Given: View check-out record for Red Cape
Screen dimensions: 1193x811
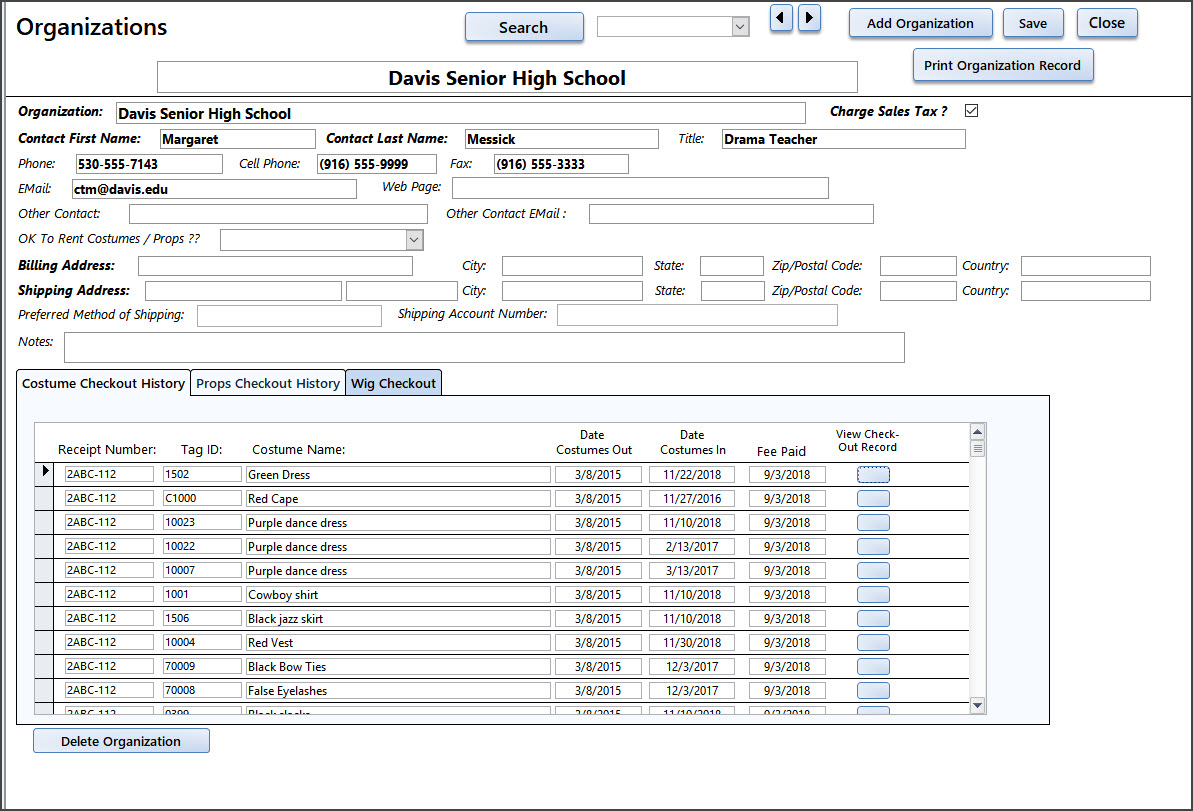Looking at the screenshot, I should pos(873,499).
